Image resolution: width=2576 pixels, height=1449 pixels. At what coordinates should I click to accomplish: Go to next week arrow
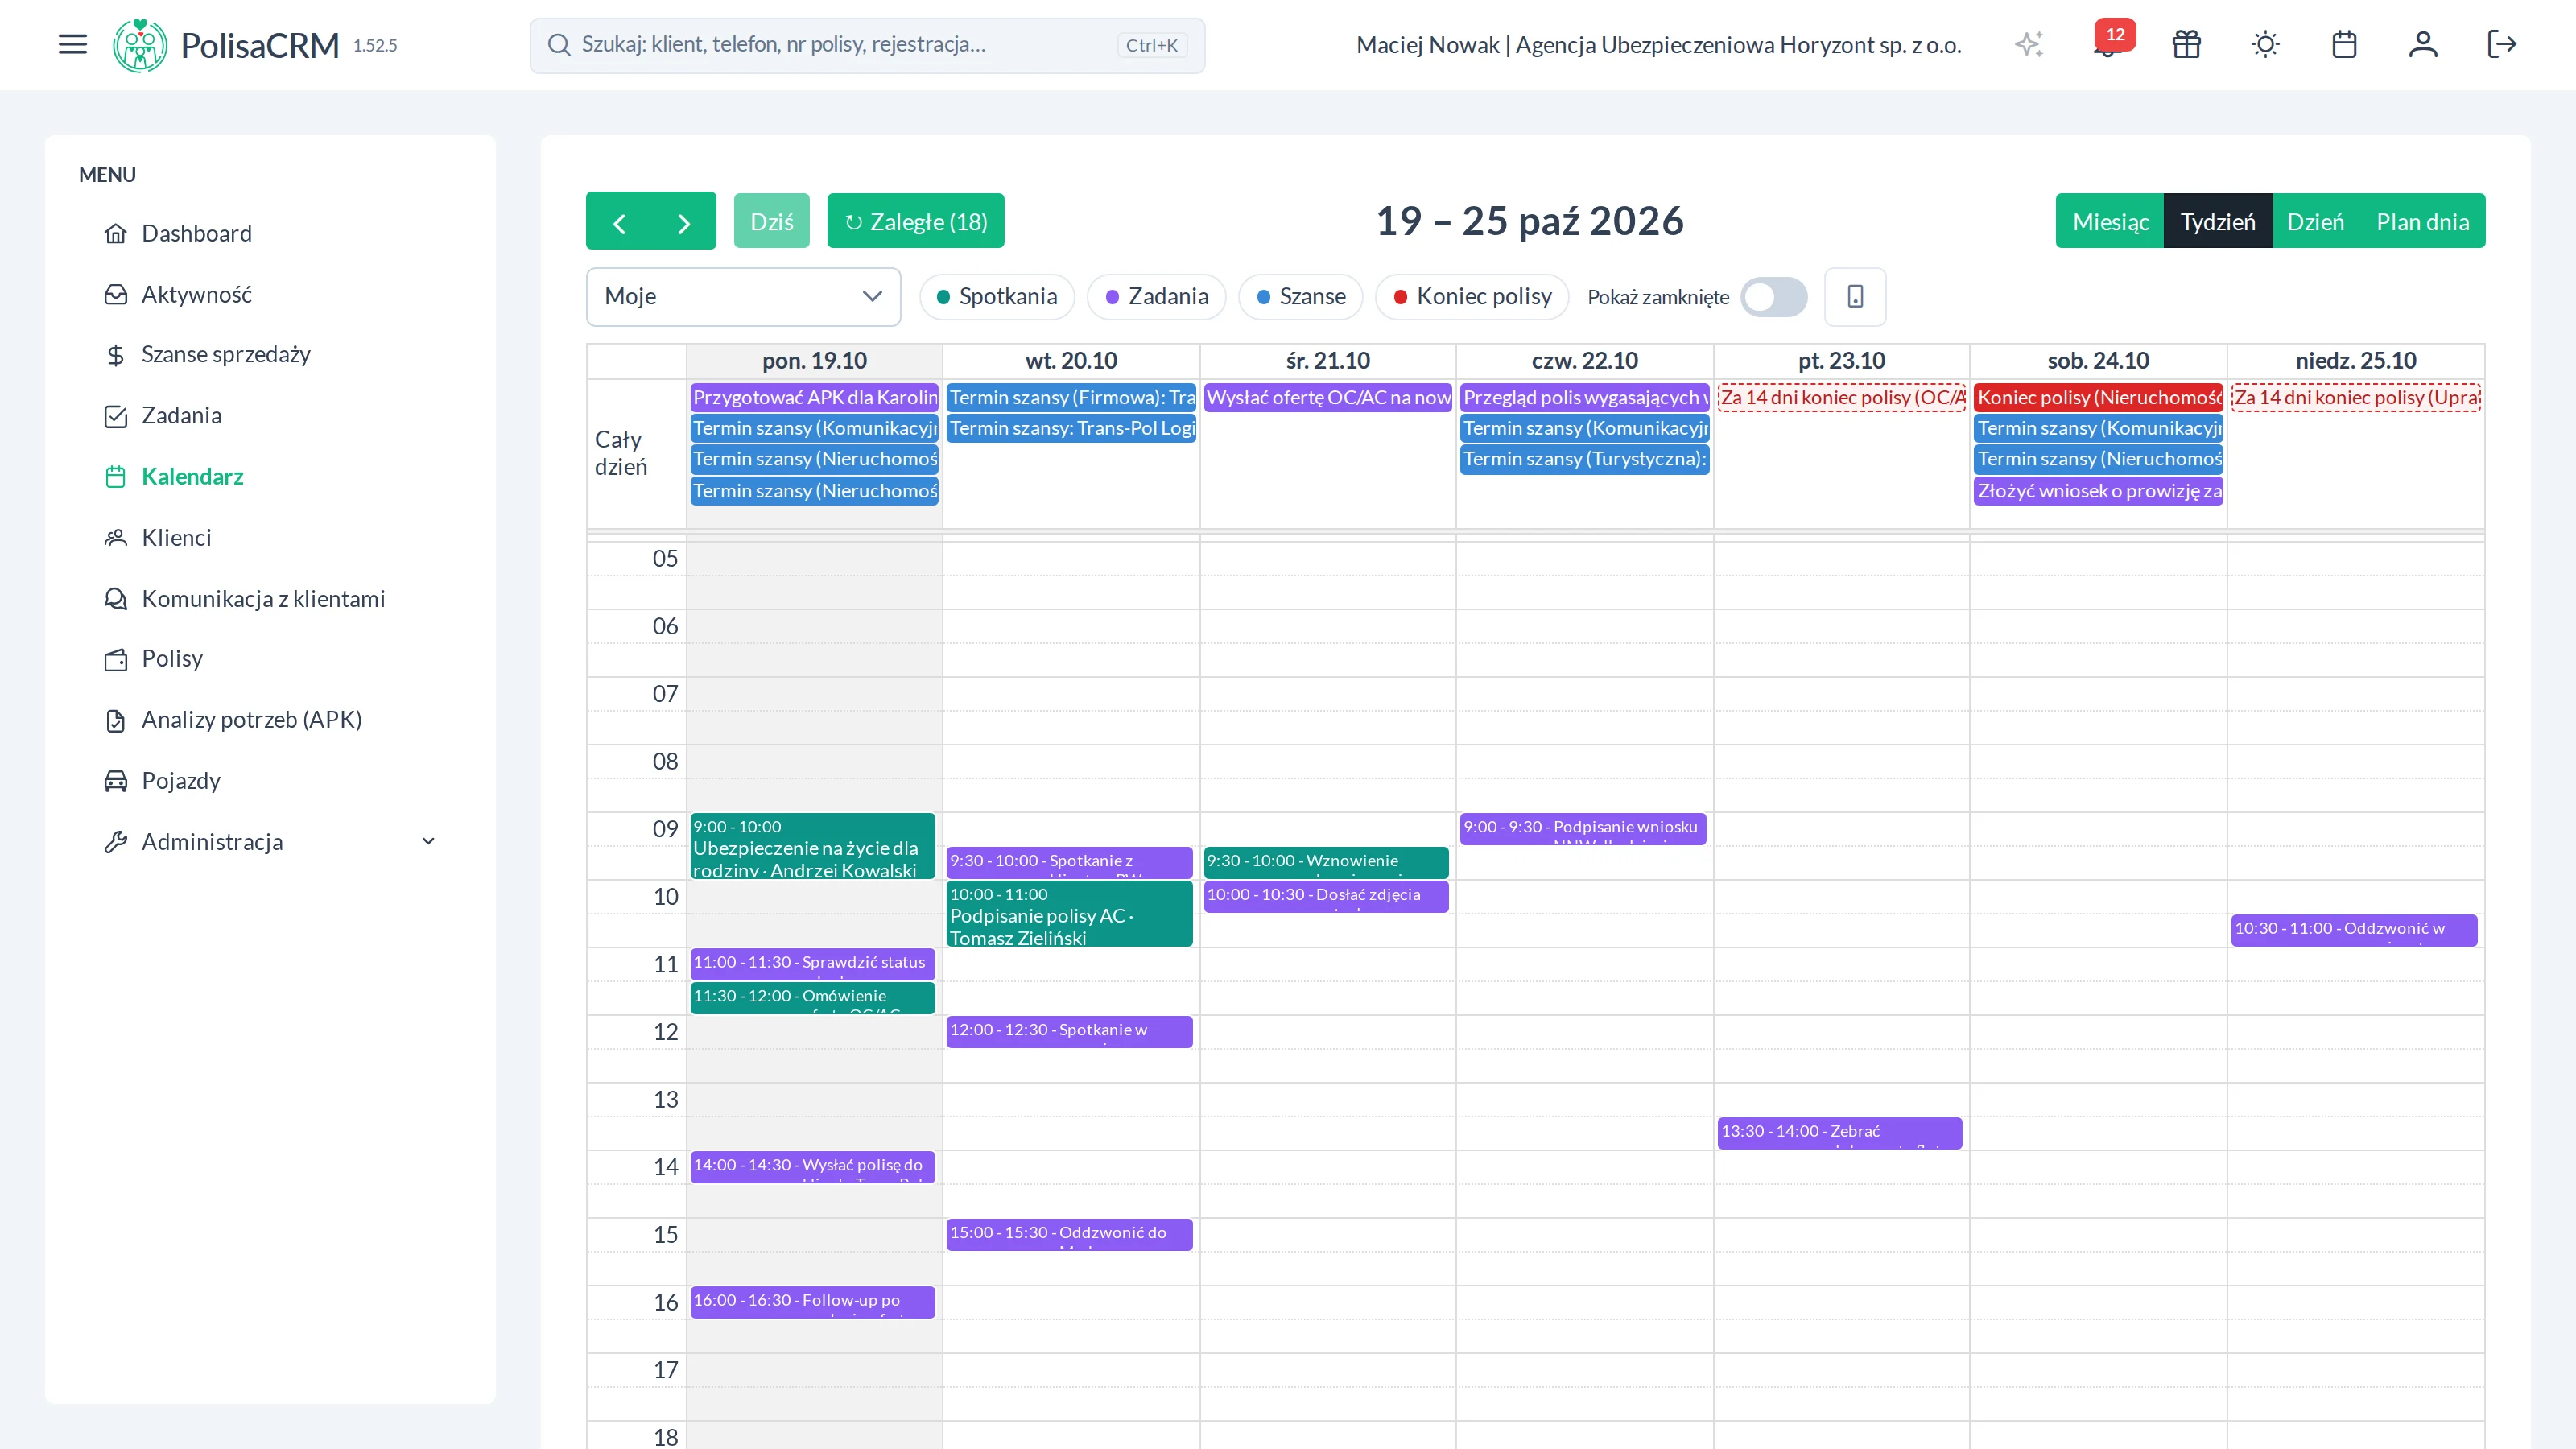[x=684, y=222]
